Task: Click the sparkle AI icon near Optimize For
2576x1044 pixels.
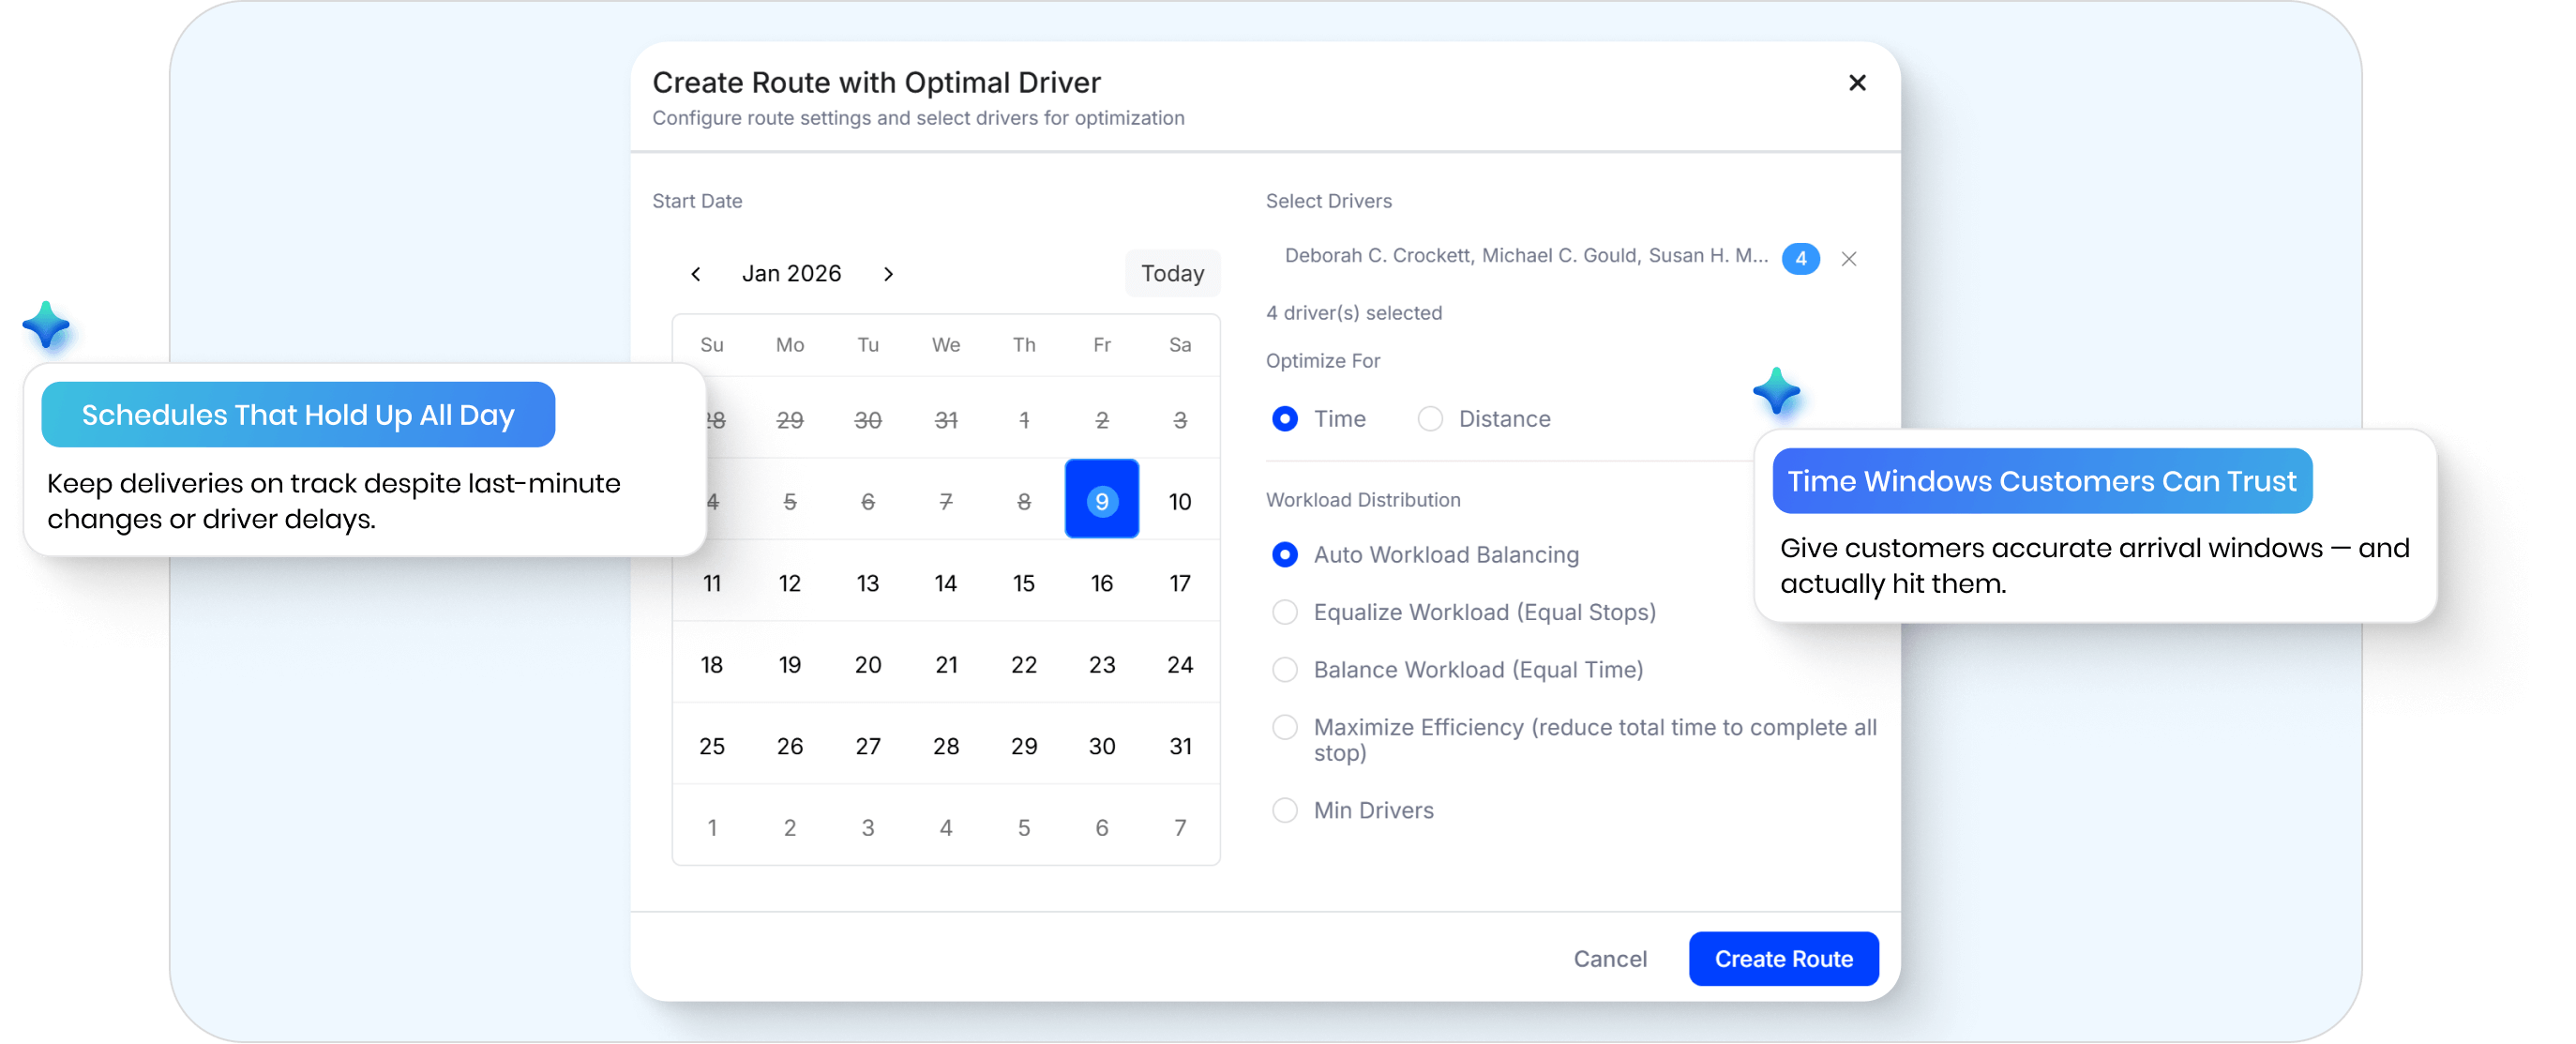Action: (x=1776, y=392)
